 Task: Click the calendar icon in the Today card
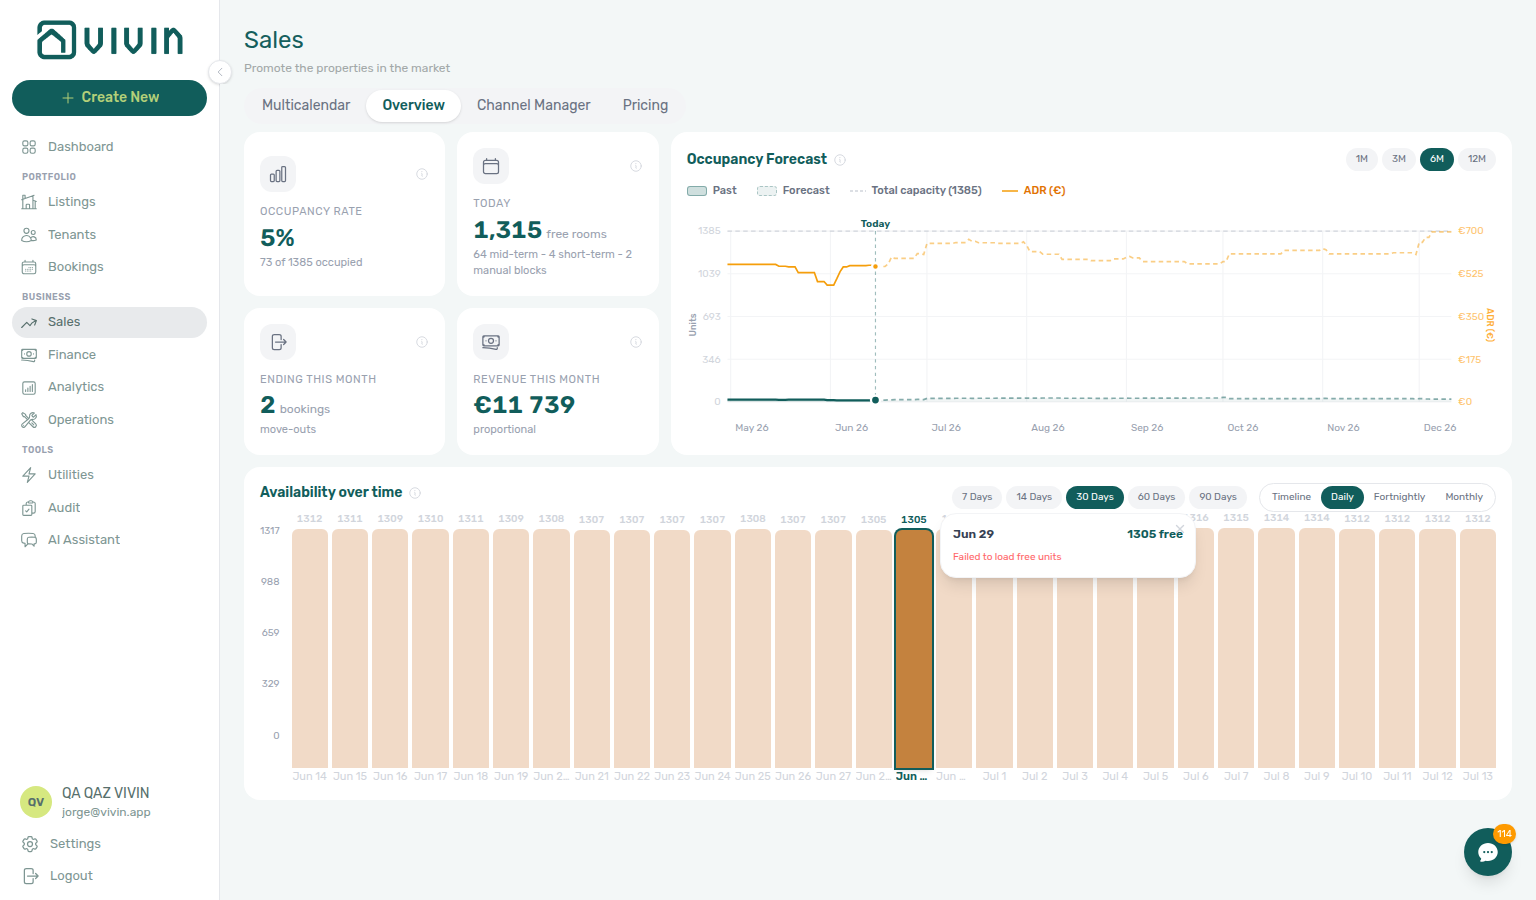491,166
